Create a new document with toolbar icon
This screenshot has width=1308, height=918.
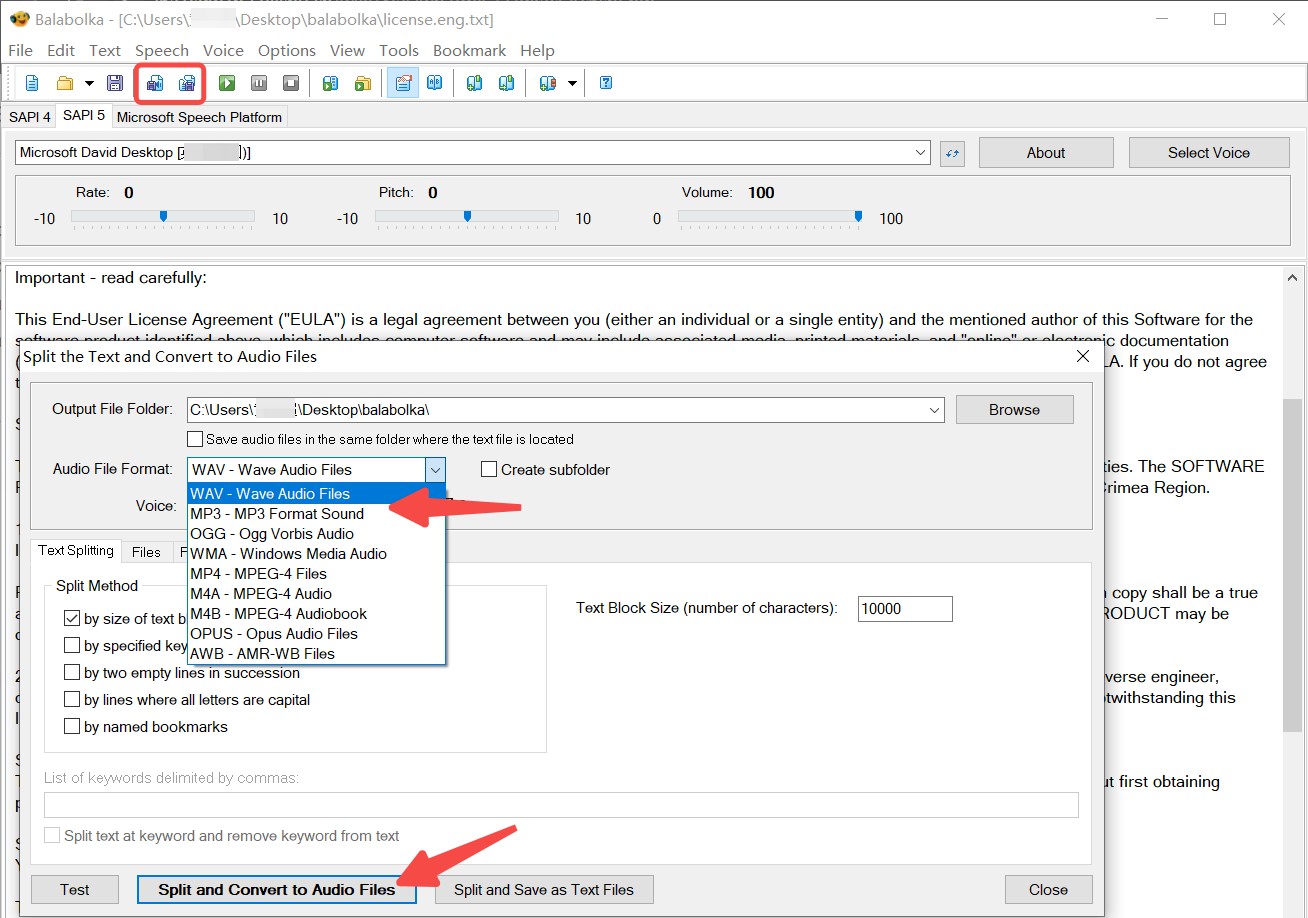point(32,83)
